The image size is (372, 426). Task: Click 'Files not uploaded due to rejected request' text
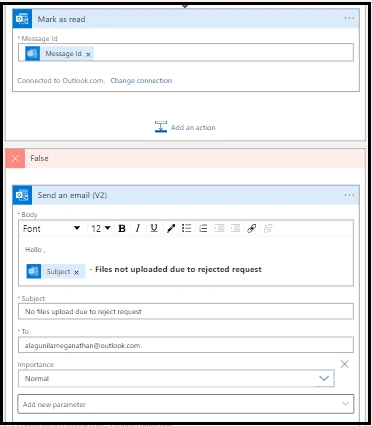coord(178,269)
